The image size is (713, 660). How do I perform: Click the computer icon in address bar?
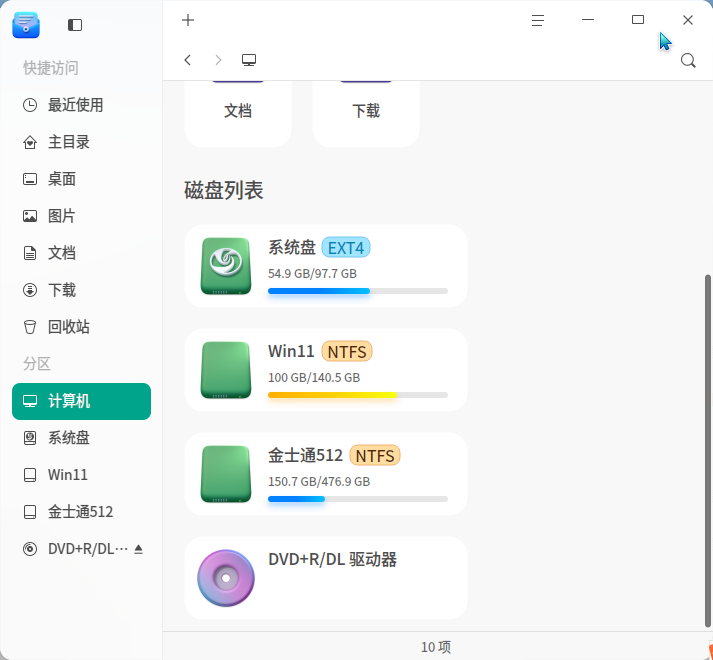[x=249, y=60]
